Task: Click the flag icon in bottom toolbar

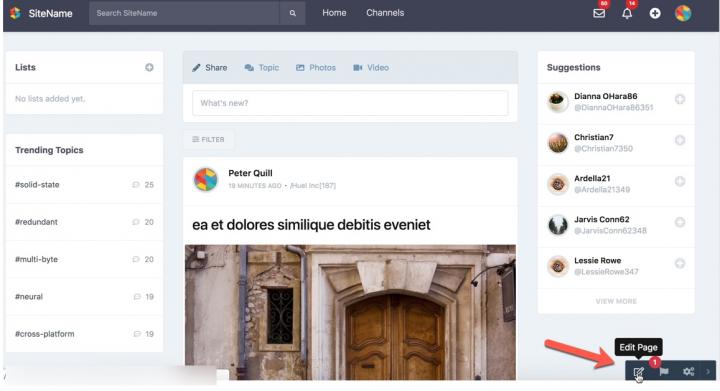Action: pyautogui.click(x=664, y=371)
